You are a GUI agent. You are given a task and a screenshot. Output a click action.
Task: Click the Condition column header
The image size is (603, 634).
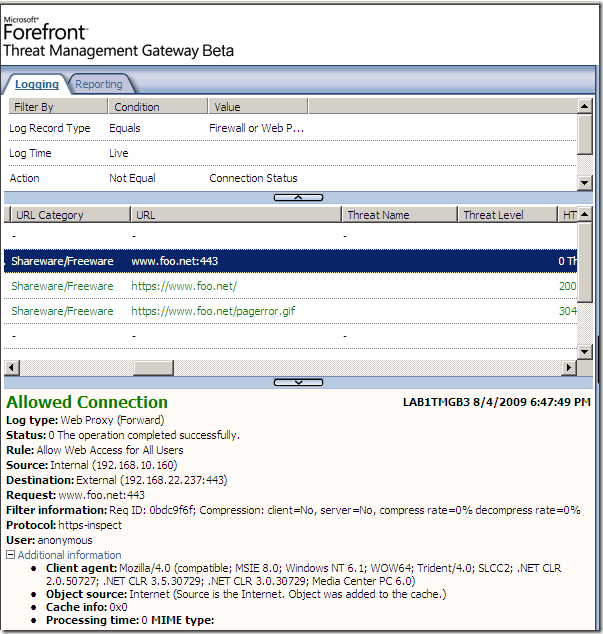coord(158,107)
